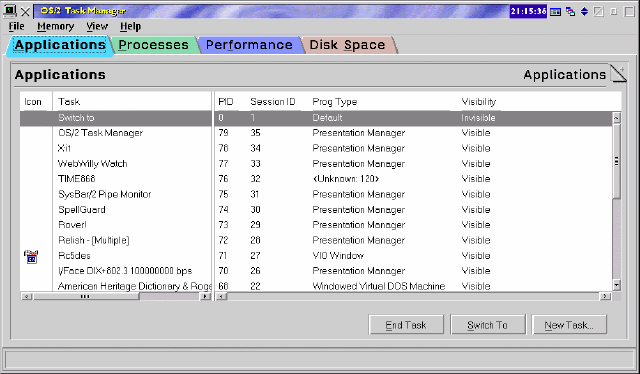The image size is (640, 374).
Task: Open the system menu icon in title bar
Action: [10, 11]
